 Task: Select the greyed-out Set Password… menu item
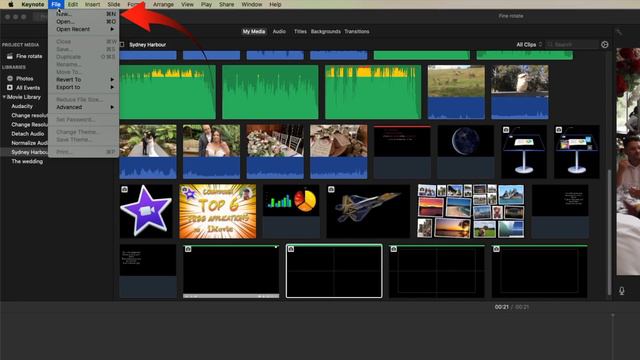coord(83,120)
